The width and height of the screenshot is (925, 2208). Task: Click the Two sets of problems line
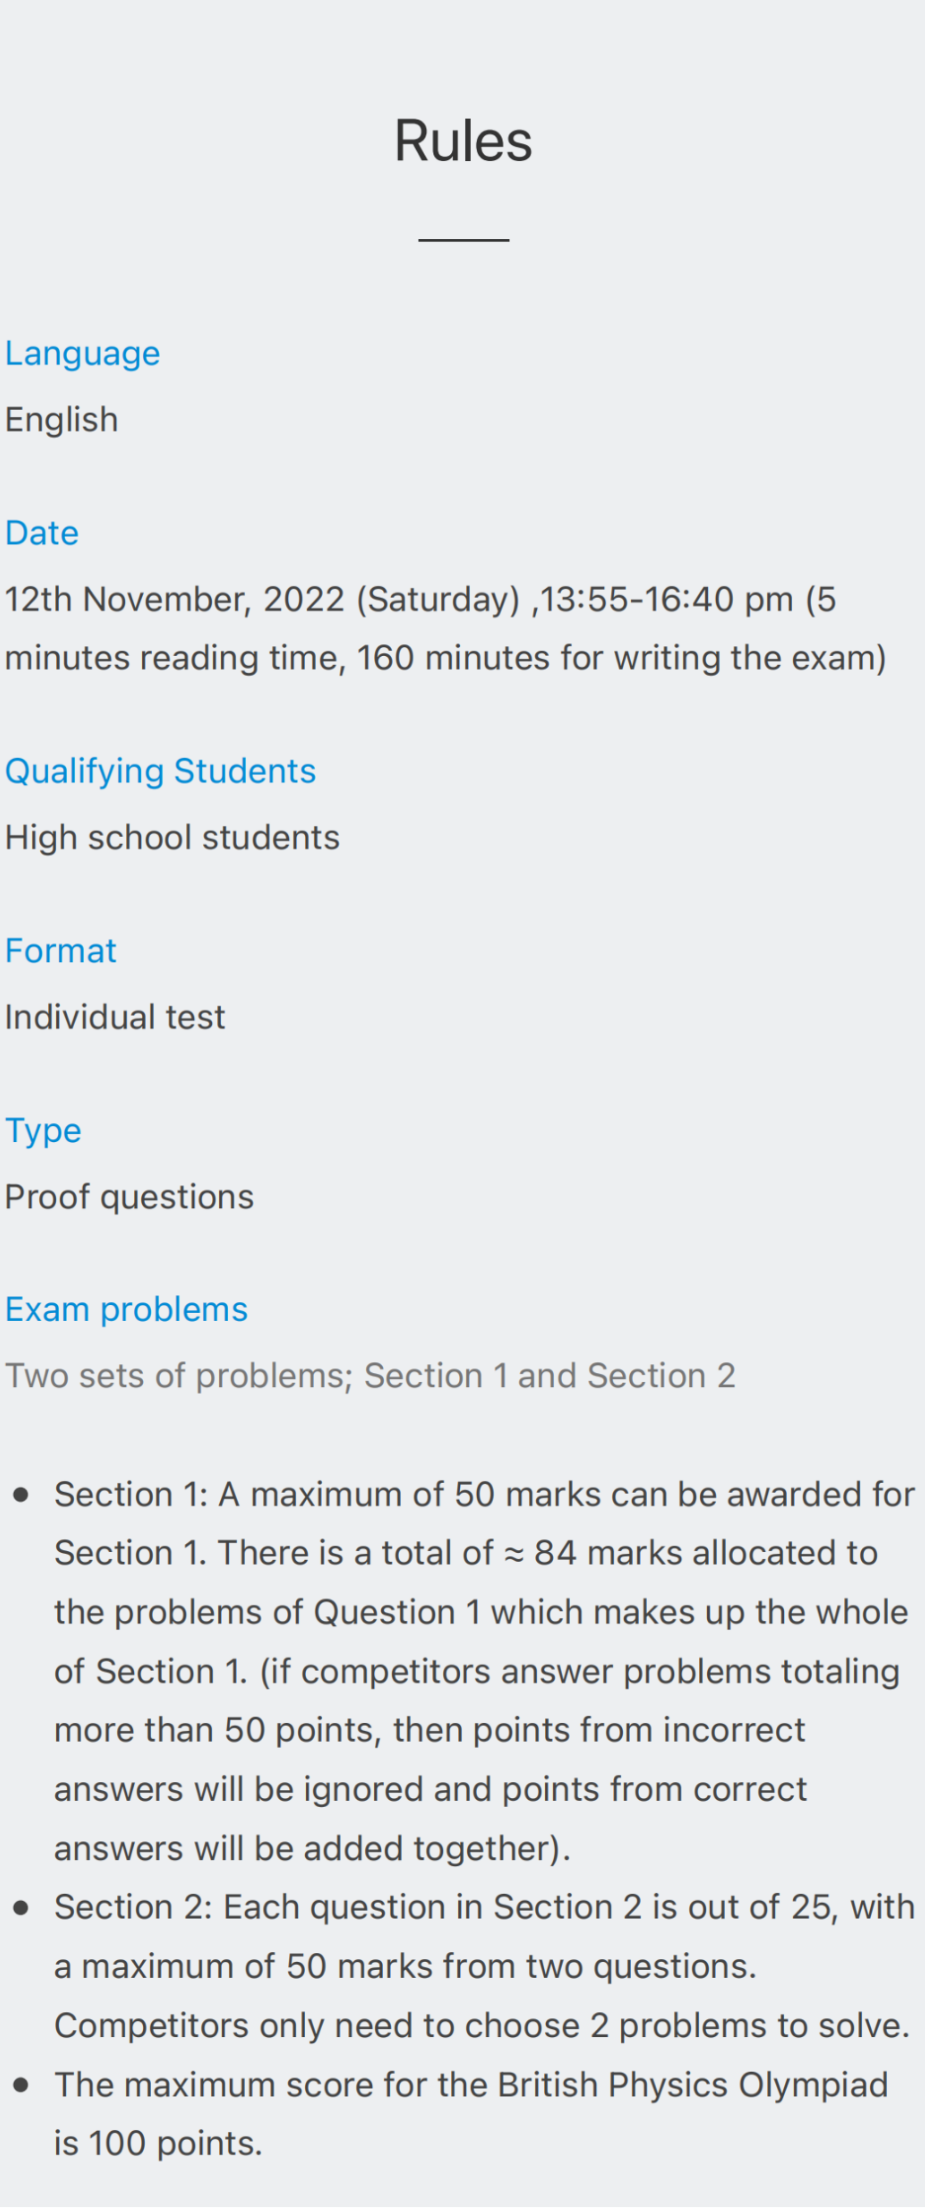click(371, 1376)
